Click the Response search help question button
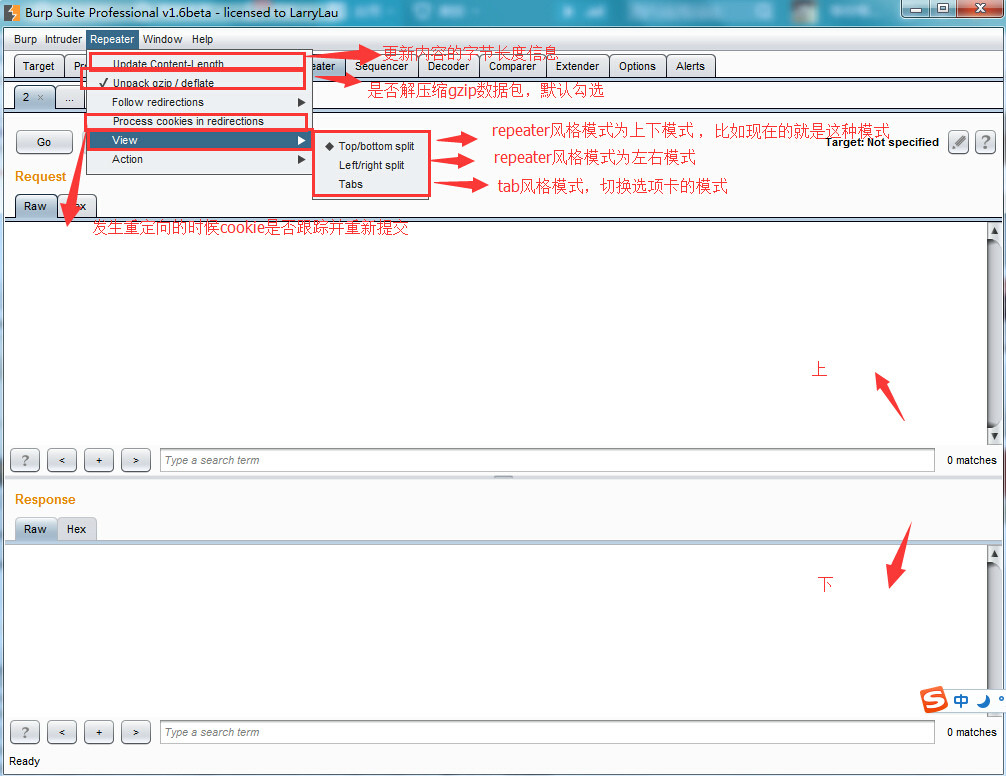Image resolution: width=1006 pixels, height=776 pixels. (x=25, y=732)
